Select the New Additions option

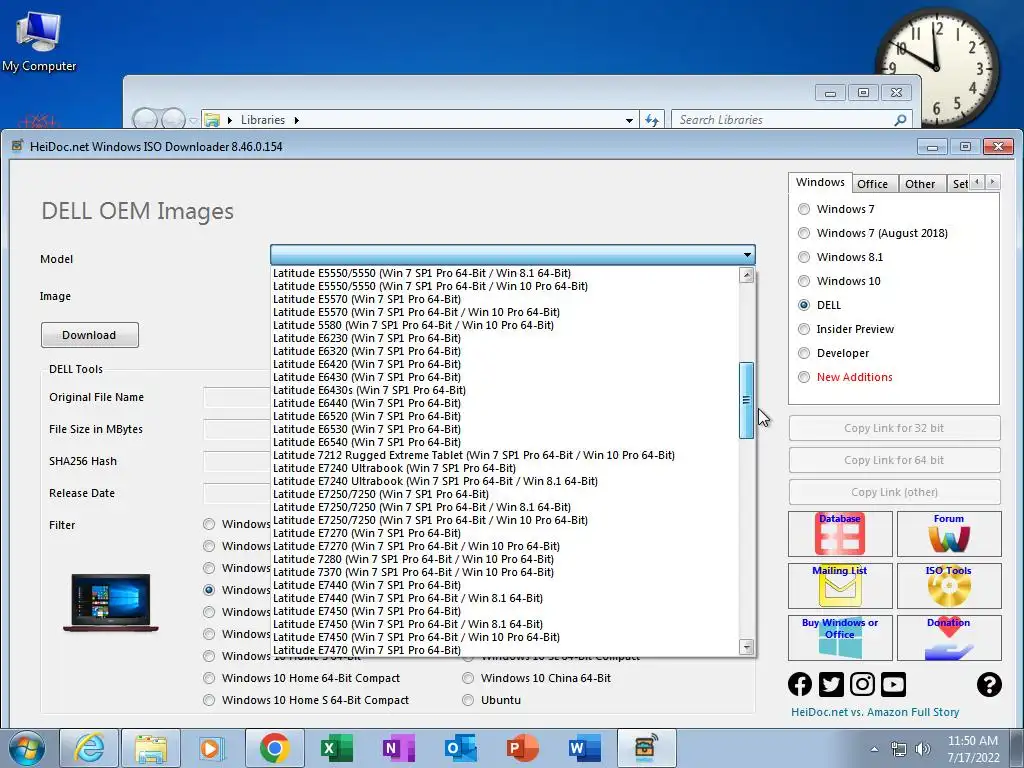tap(804, 377)
